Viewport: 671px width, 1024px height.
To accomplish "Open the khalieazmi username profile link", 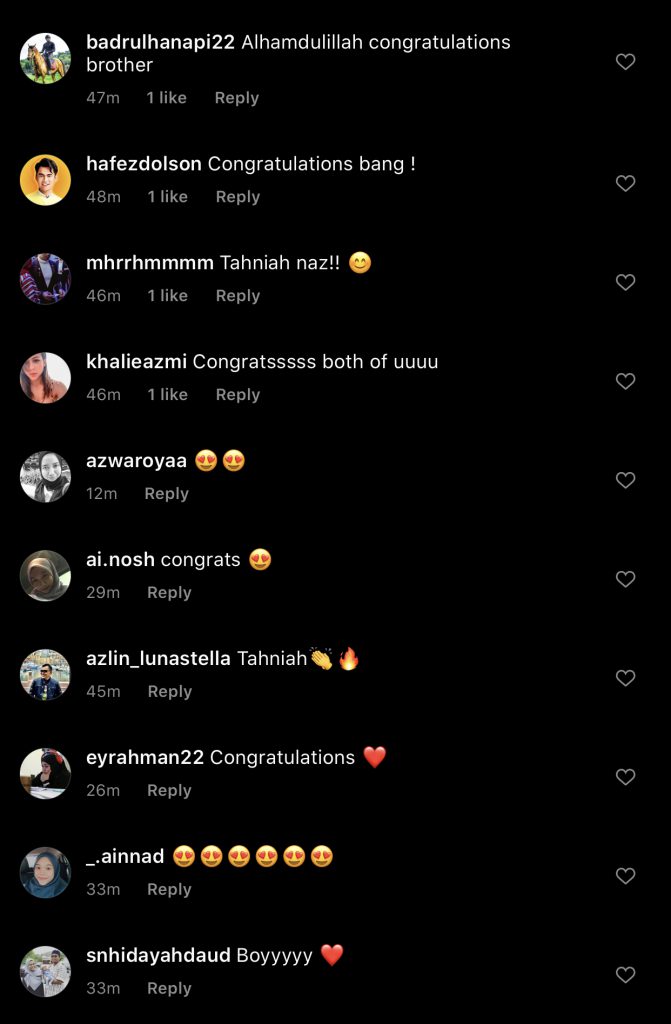I will [136, 362].
